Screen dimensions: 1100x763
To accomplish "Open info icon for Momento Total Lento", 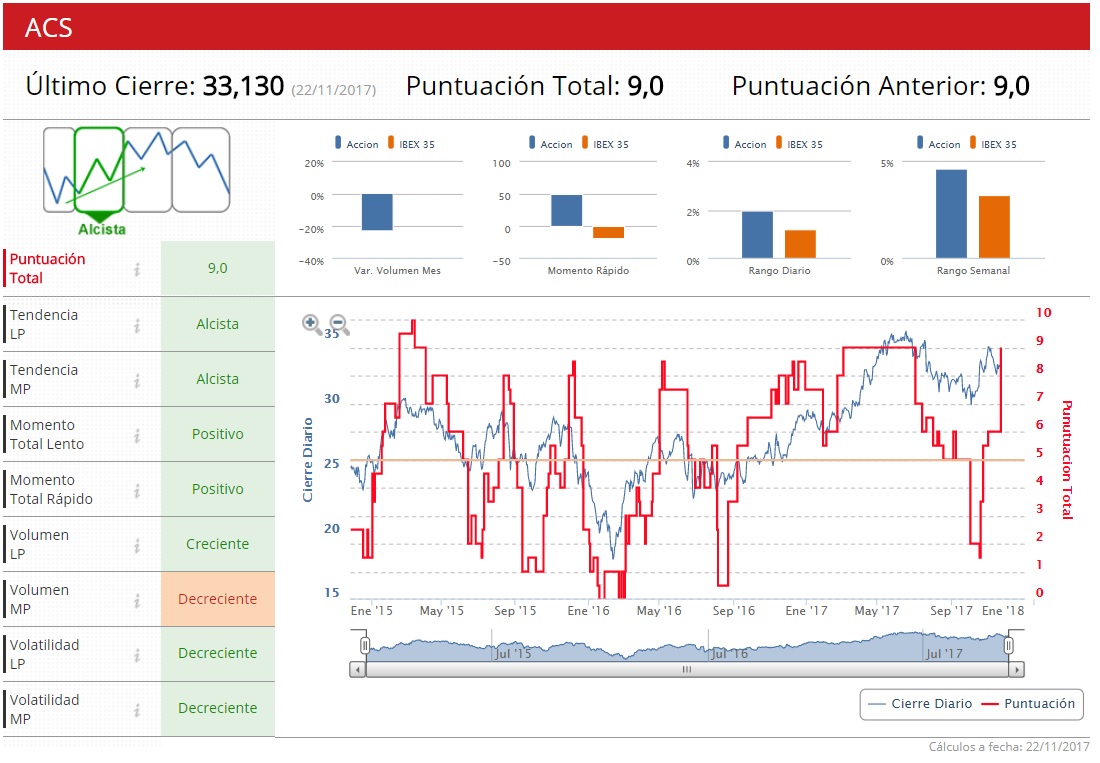I will point(138,435).
